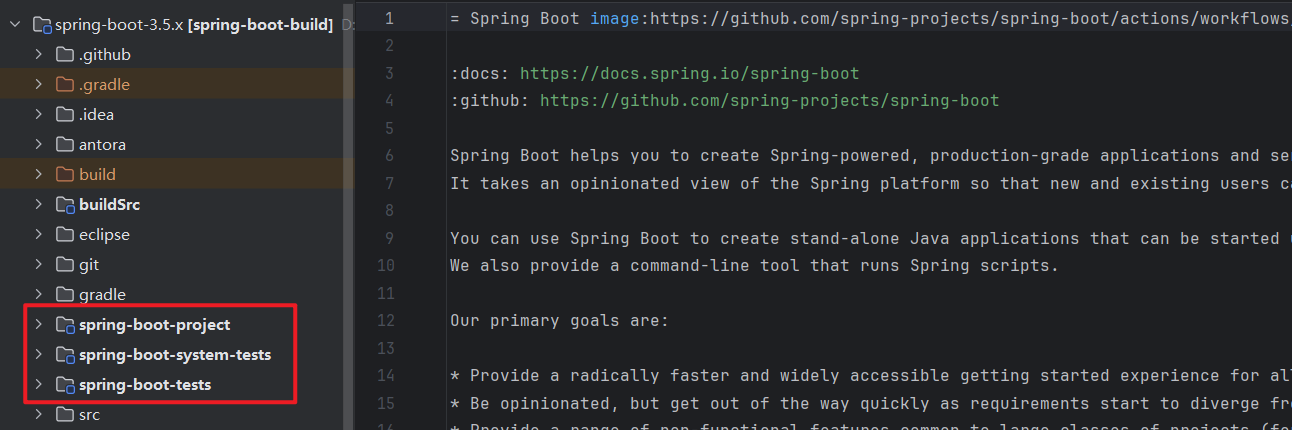
Task: Expand the eclipse folder chevron
Action: (38, 234)
